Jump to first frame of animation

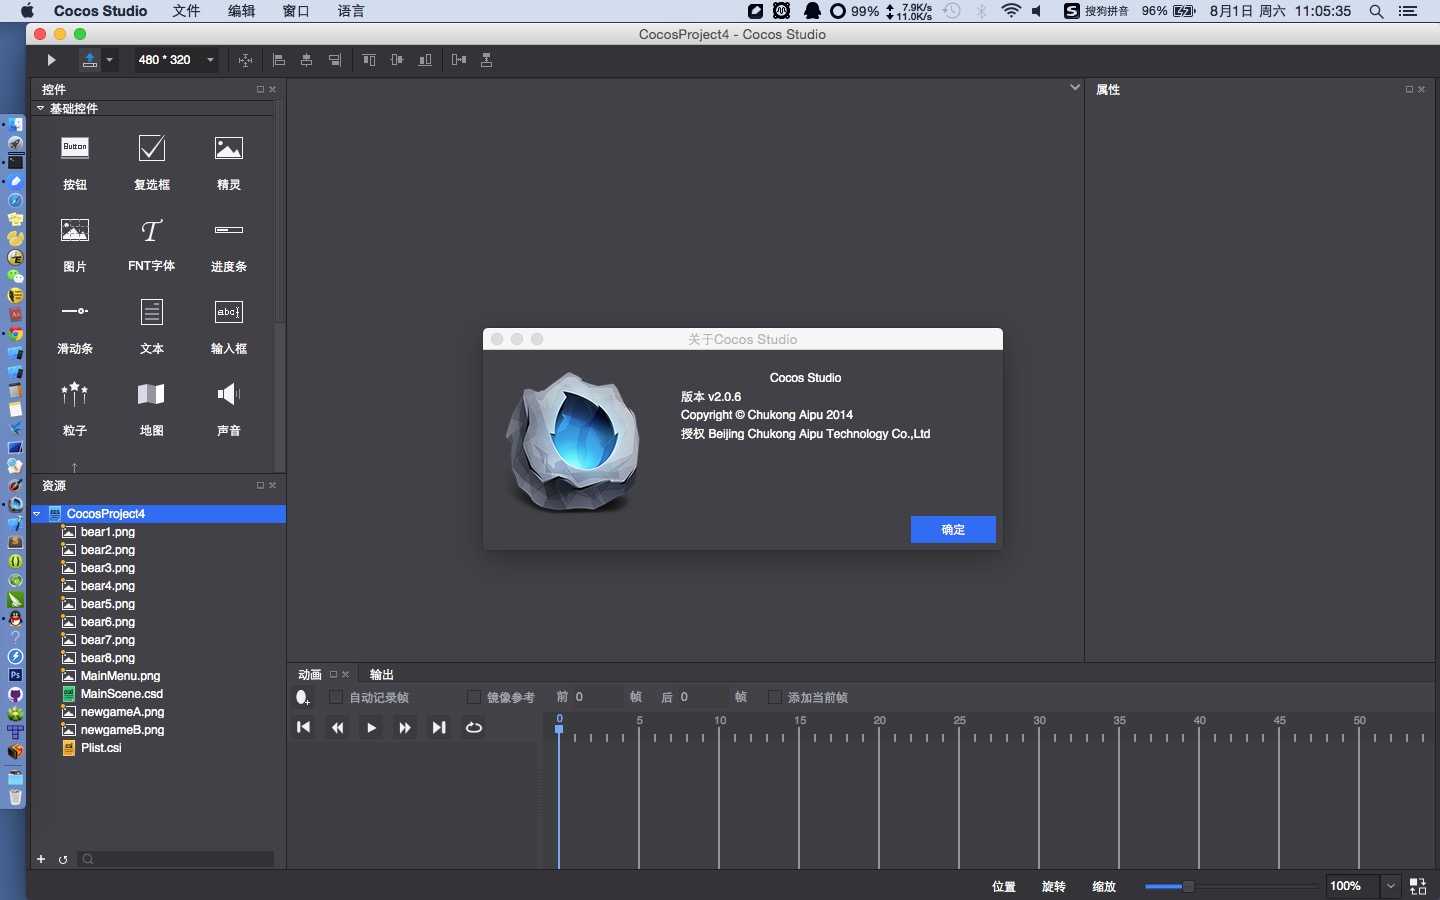[304, 728]
